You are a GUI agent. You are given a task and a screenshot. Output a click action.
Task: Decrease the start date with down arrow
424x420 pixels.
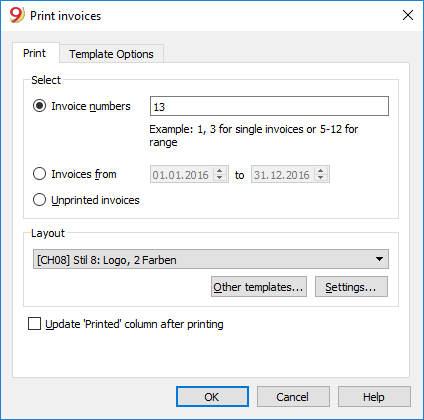220,178
